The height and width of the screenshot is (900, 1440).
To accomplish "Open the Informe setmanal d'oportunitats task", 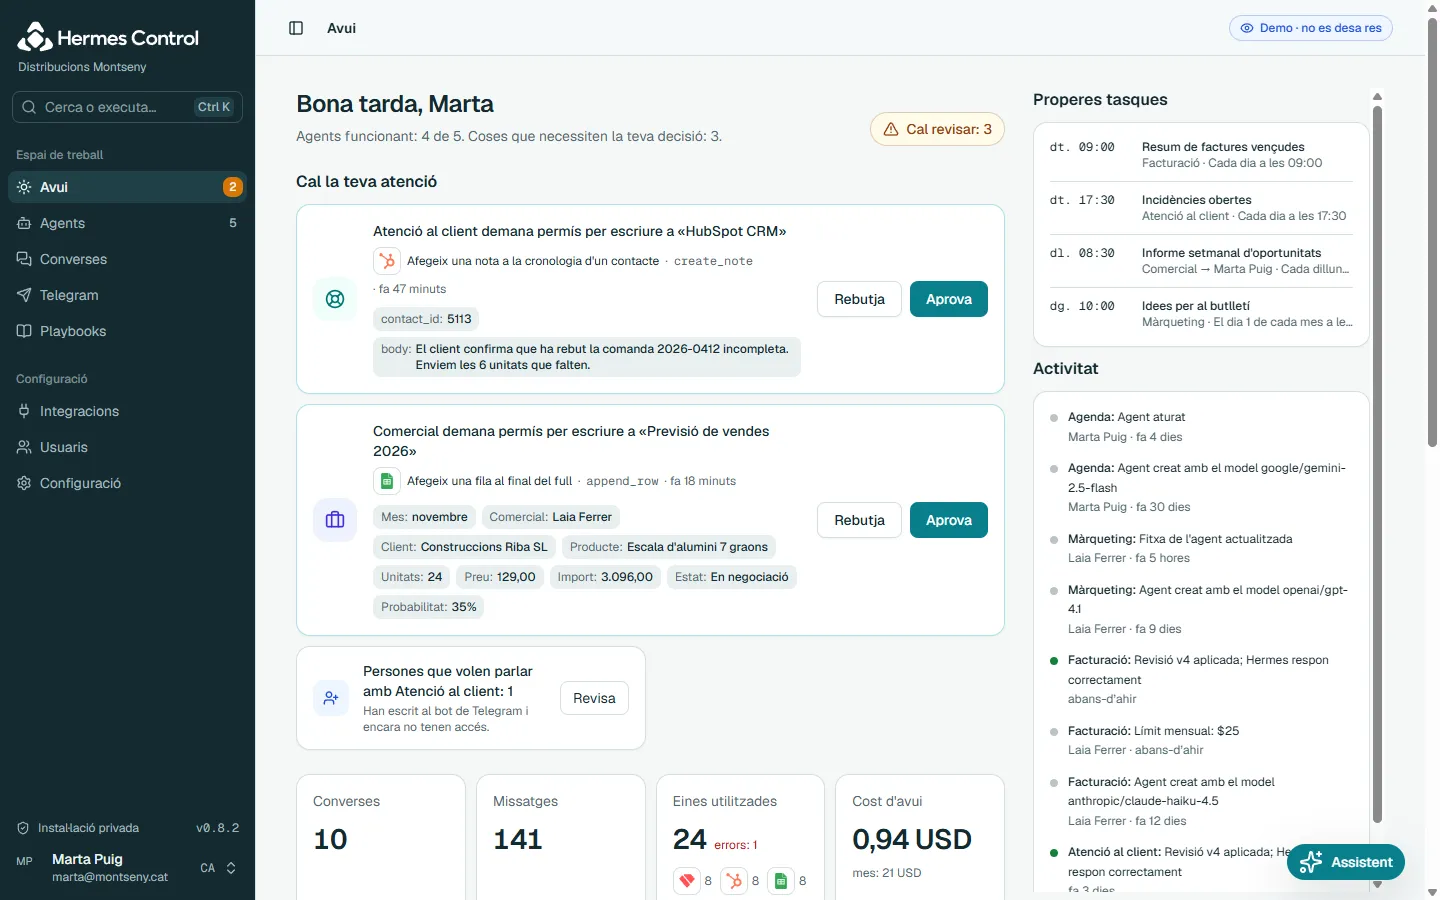I will point(1201,261).
